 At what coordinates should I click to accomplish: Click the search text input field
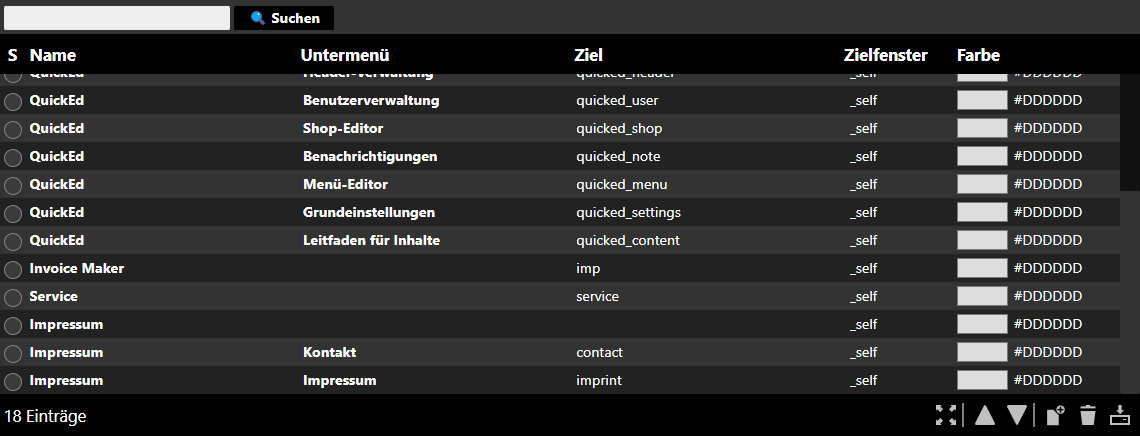click(117, 18)
